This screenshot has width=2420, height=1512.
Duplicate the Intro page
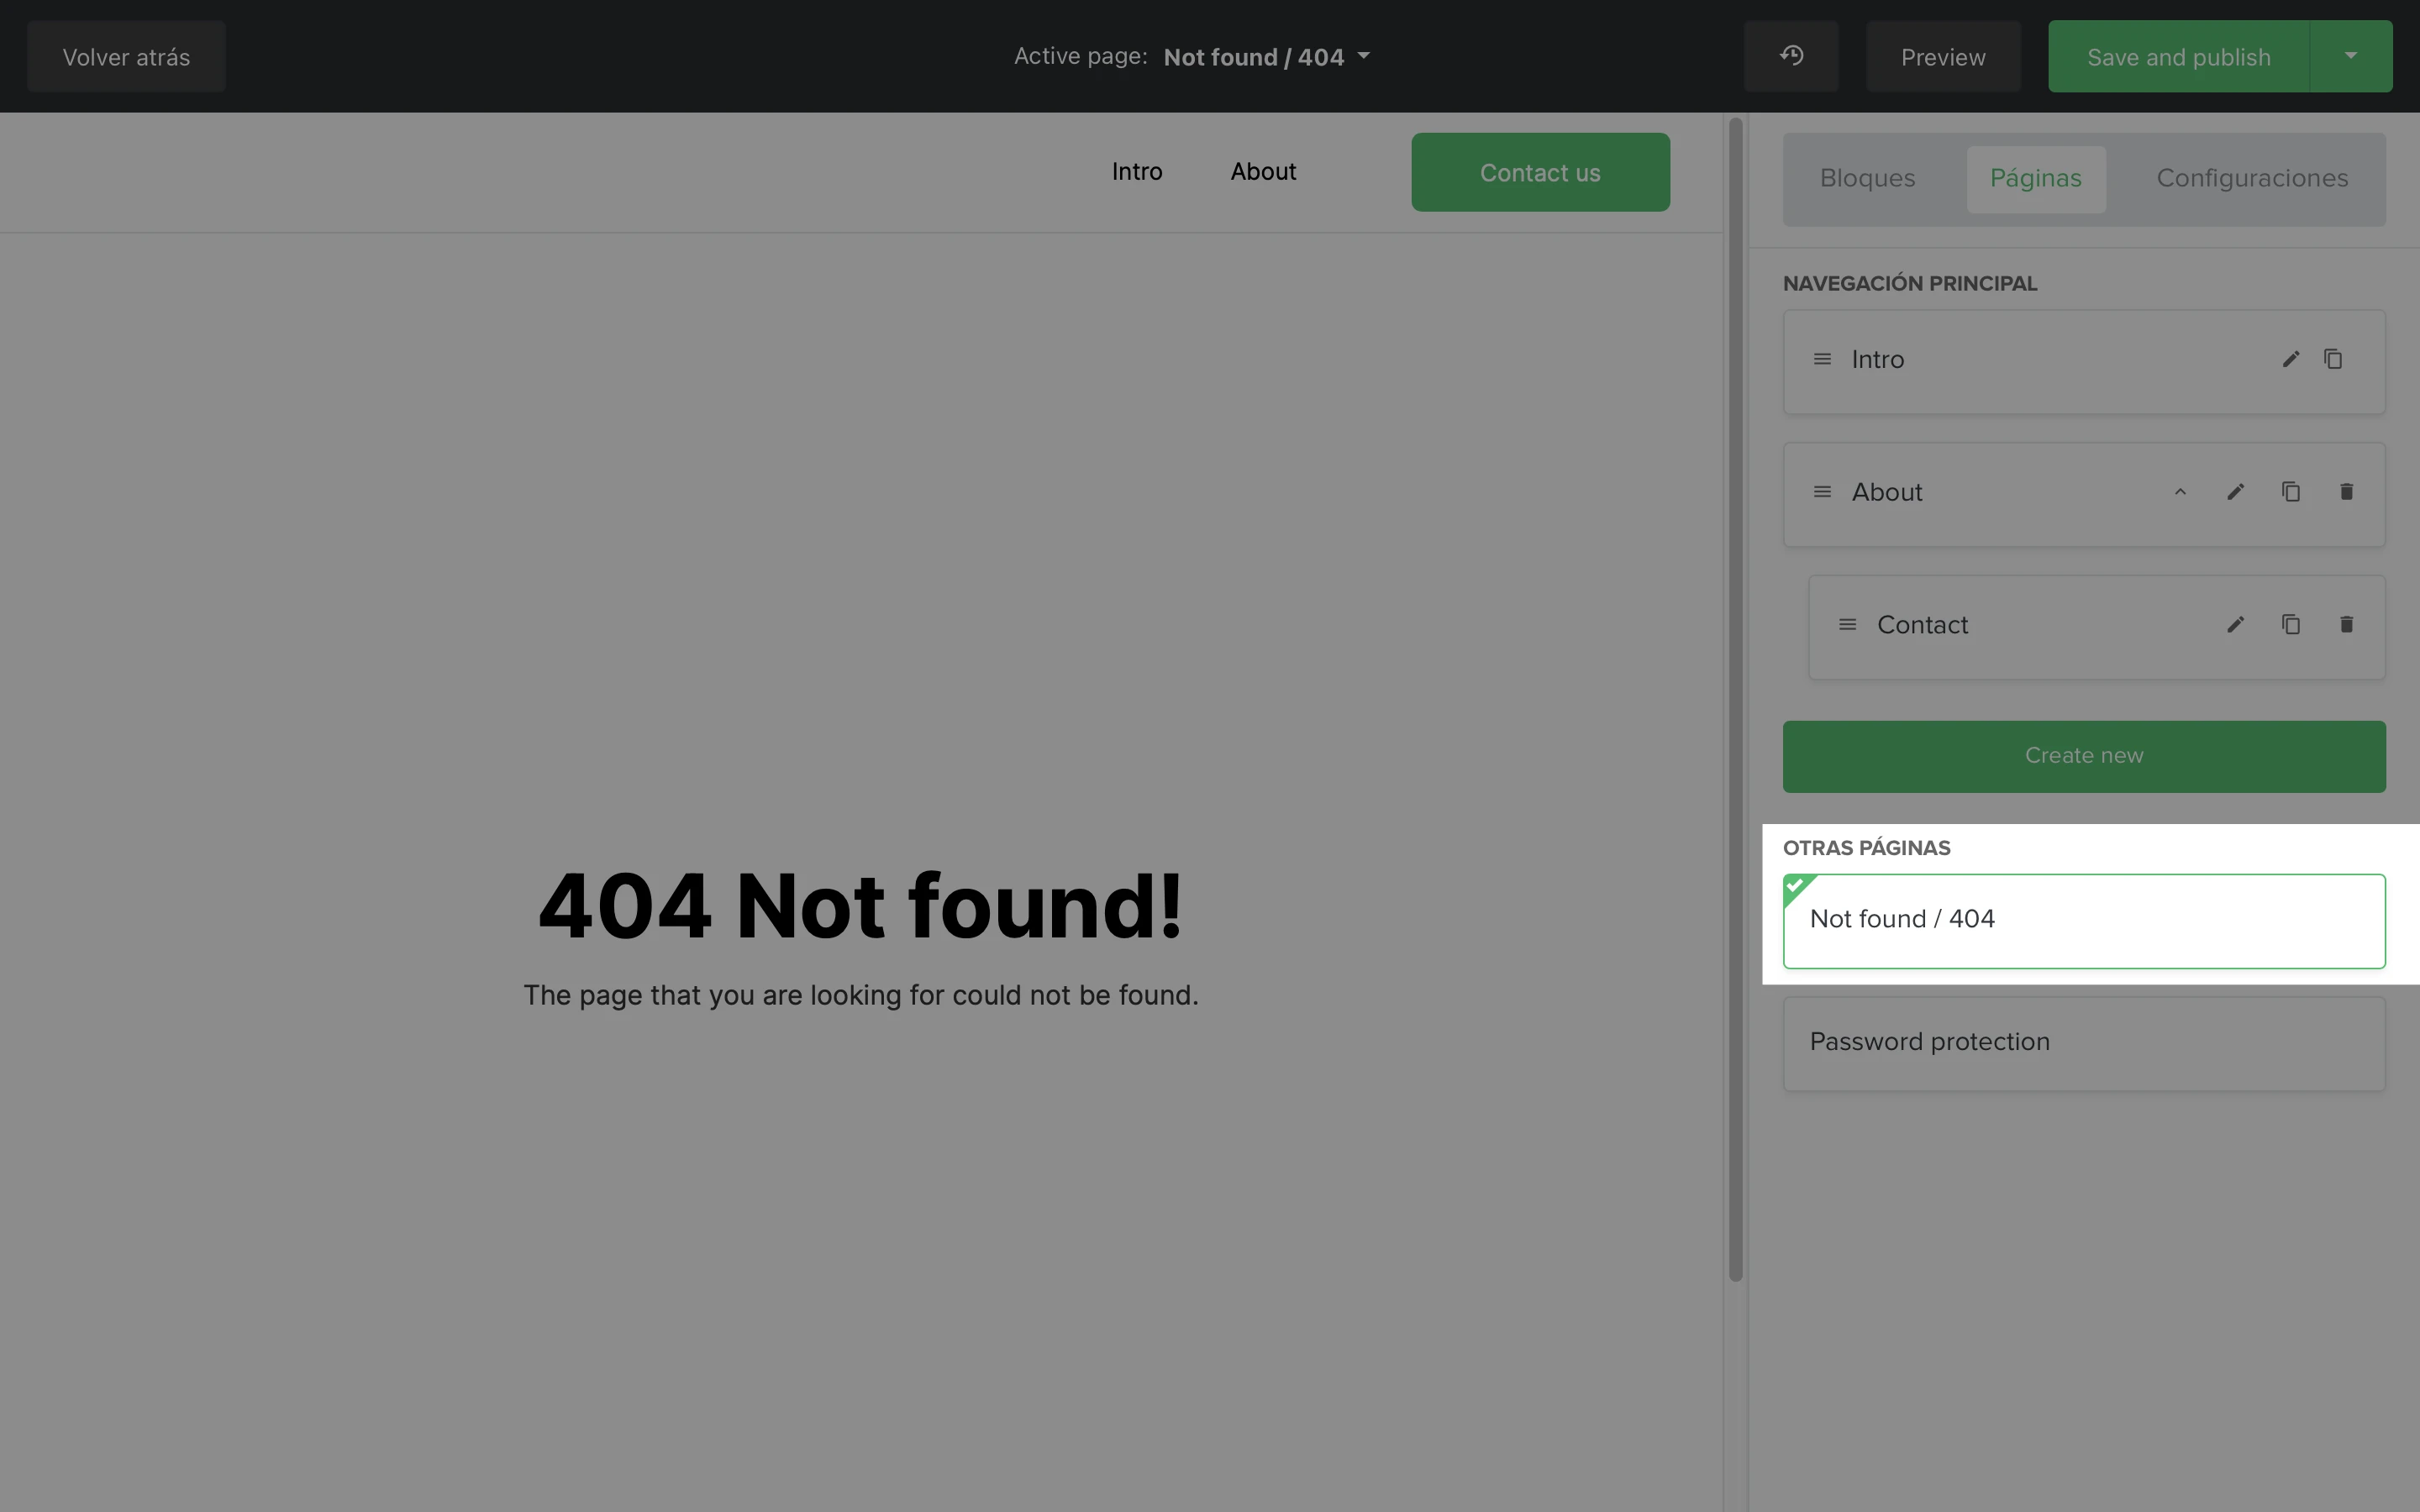click(x=2333, y=359)
